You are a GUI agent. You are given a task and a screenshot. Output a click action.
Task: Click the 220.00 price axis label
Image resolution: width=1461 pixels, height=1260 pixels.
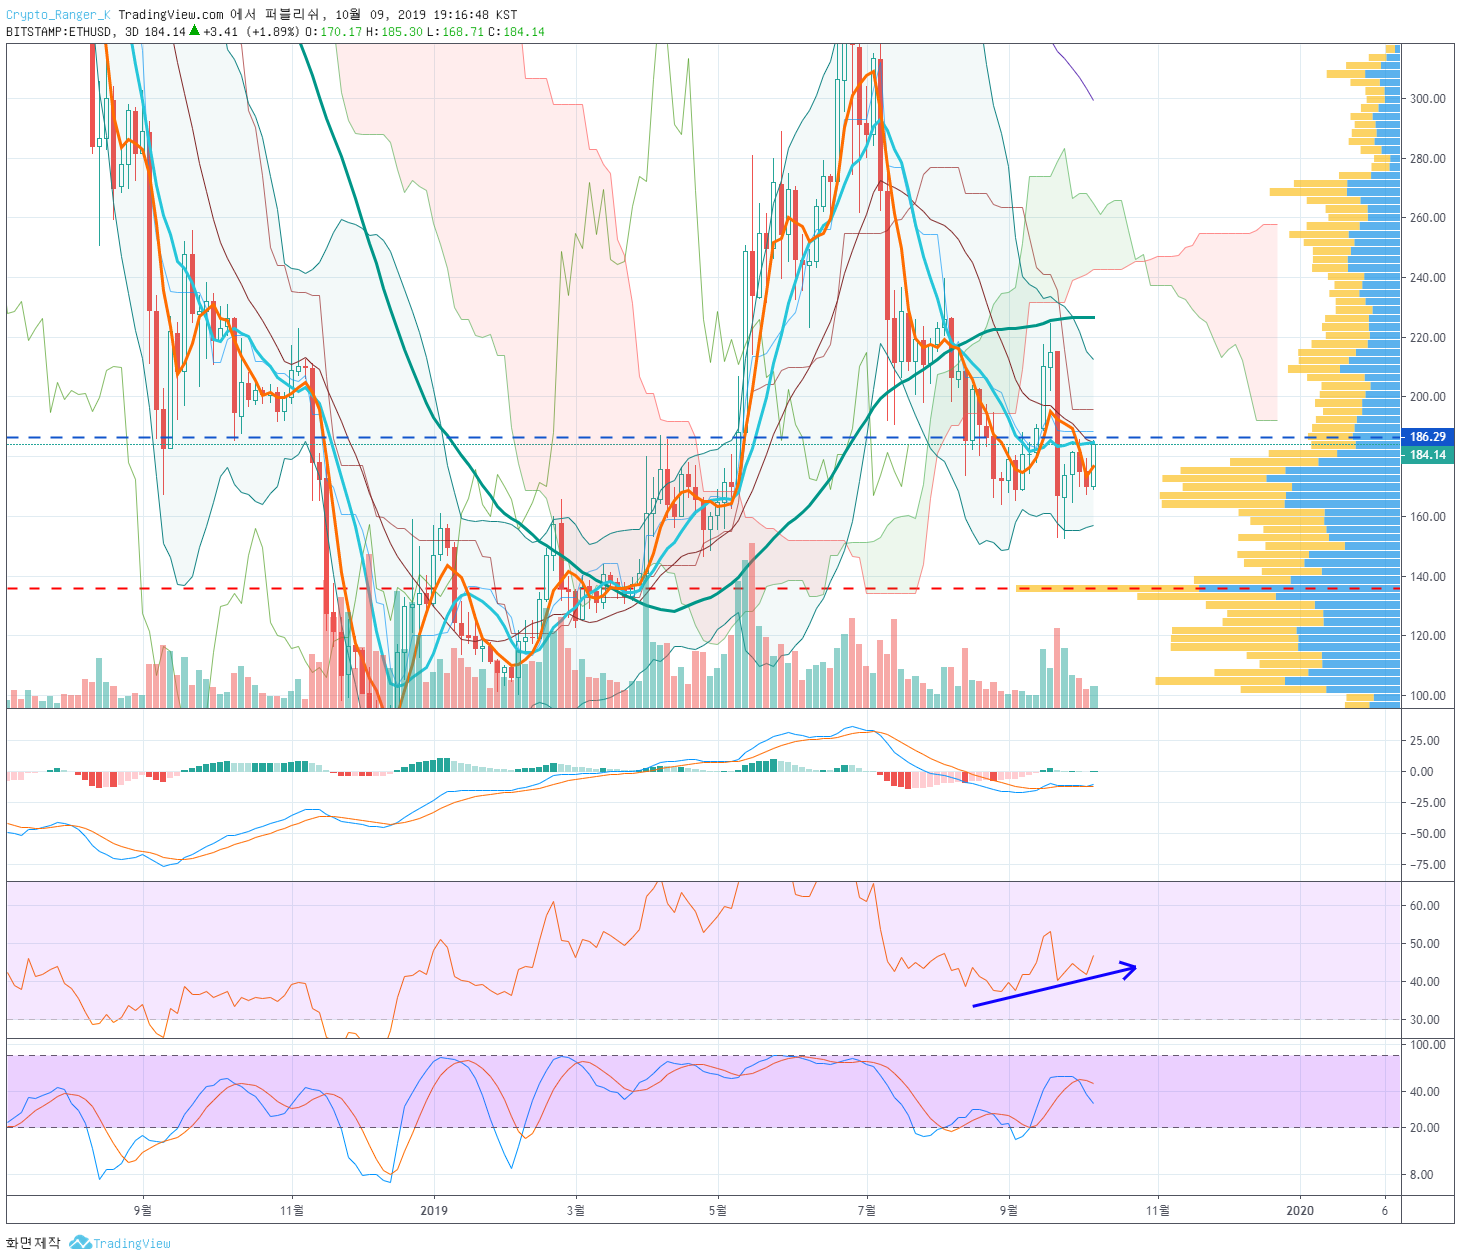click(x=1427, y=337)
